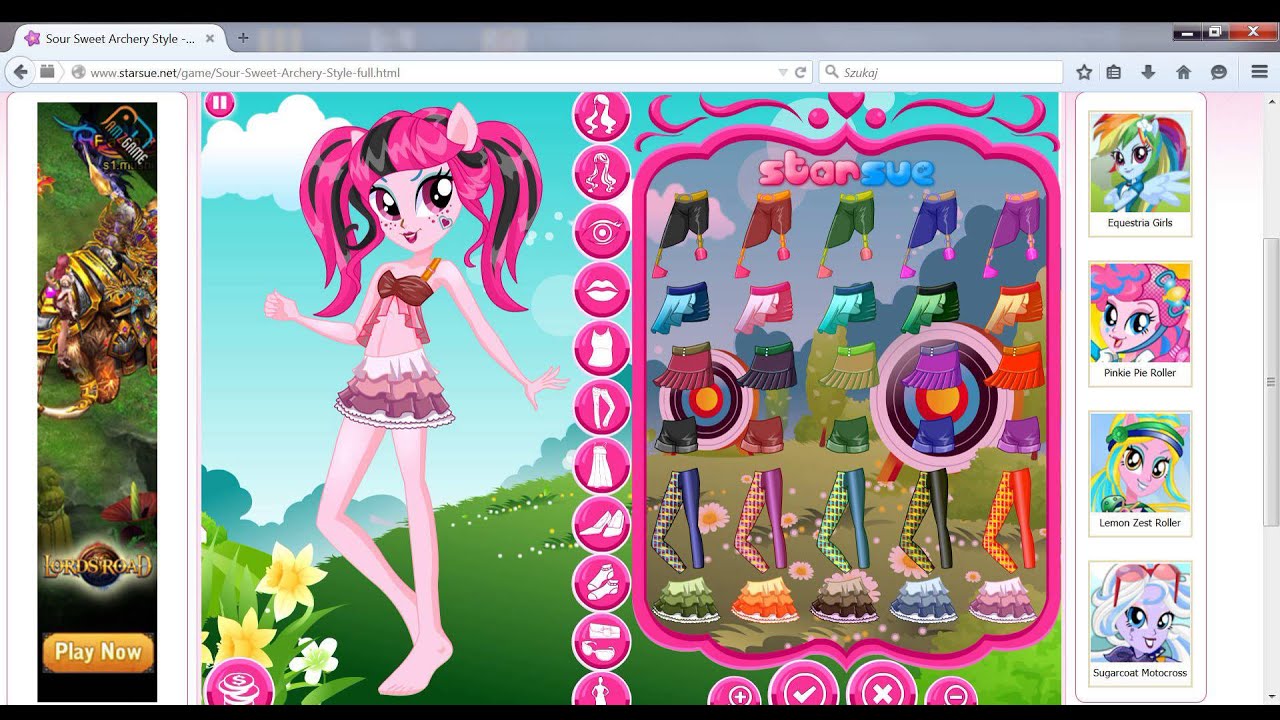
Task: Put on the black checkered leggings
Action: click(925, 519)
